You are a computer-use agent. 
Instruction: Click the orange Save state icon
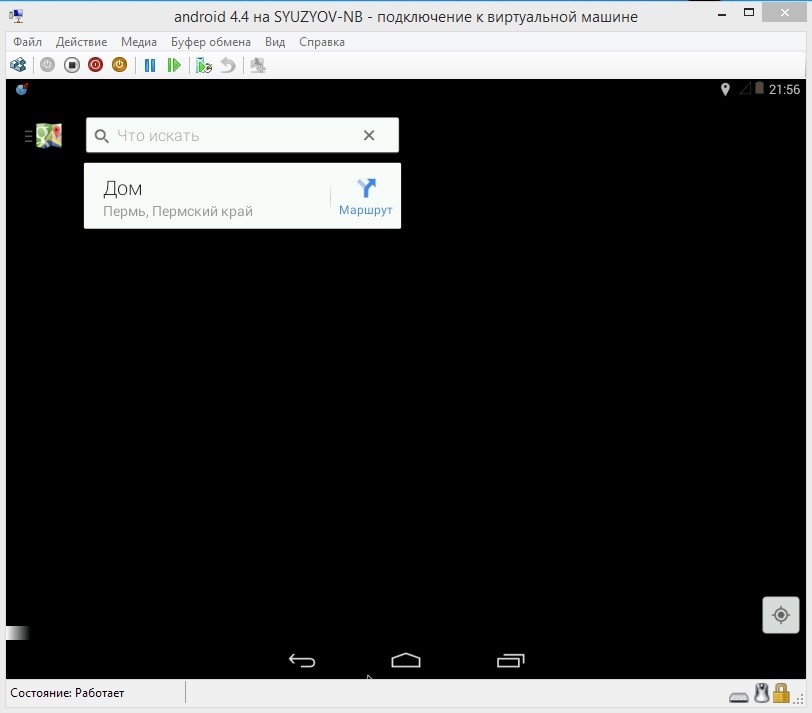(x=119, y=65)
